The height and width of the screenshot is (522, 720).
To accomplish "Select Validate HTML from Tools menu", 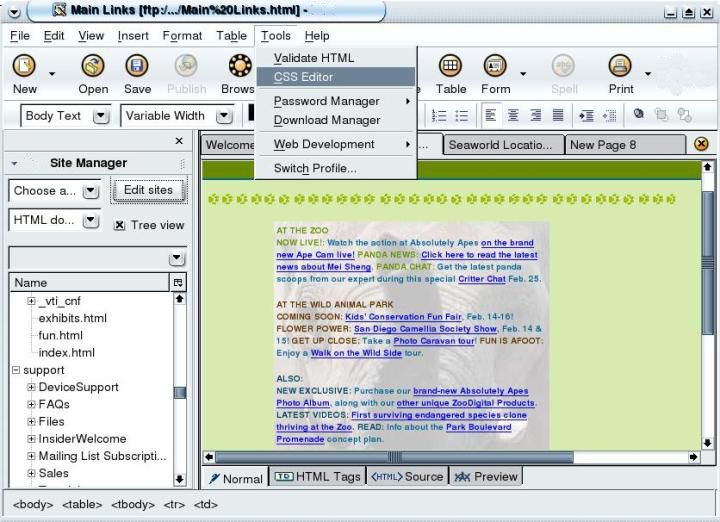I will pos(336,58).
